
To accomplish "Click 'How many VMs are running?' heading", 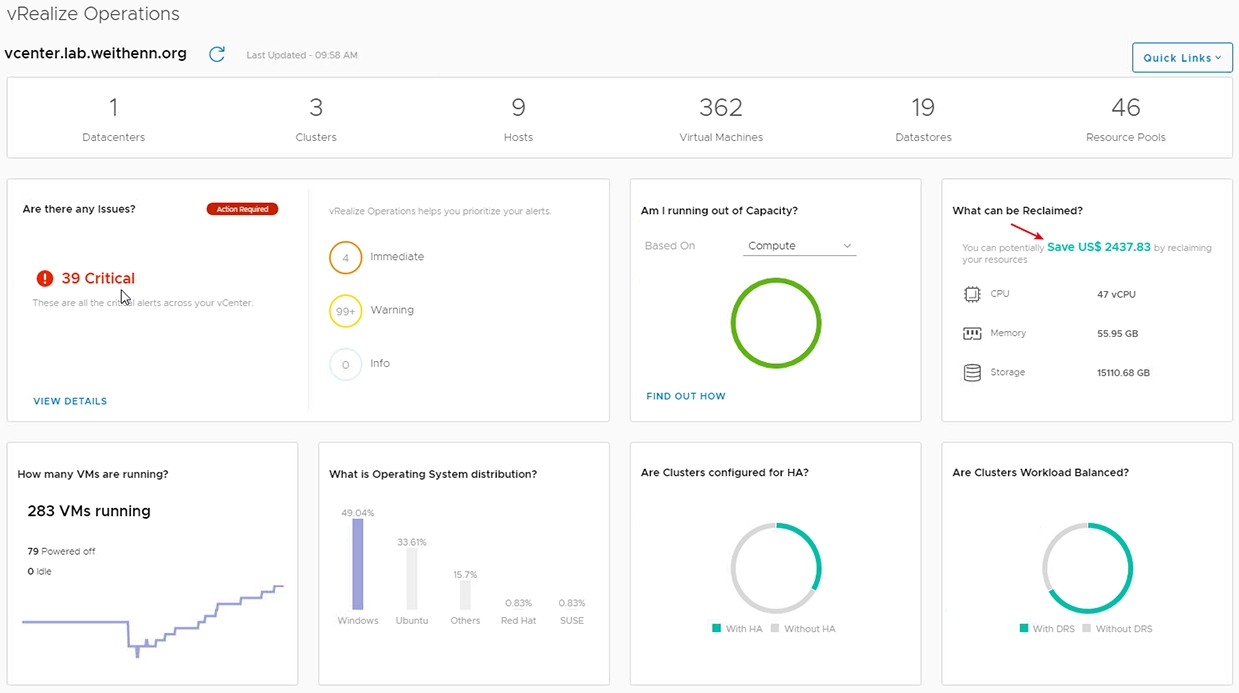I will 93,474.
